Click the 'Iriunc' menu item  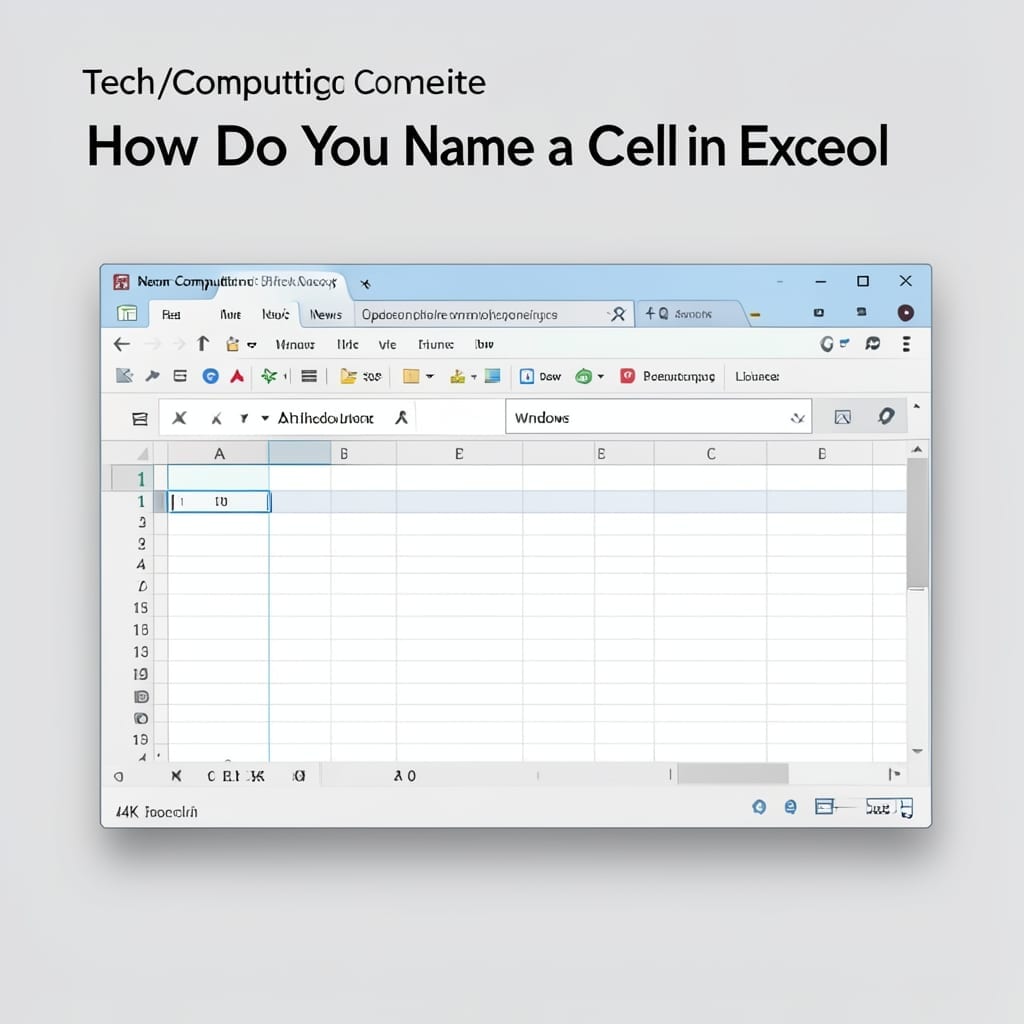(436, 344)
